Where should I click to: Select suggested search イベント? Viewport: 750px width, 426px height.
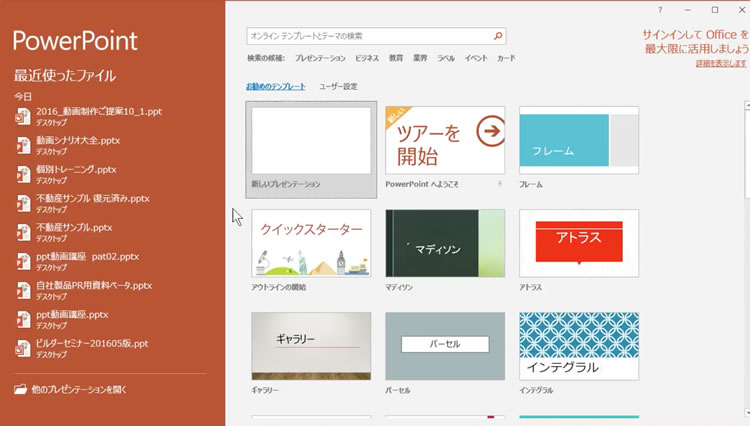(x=475, y=58)
